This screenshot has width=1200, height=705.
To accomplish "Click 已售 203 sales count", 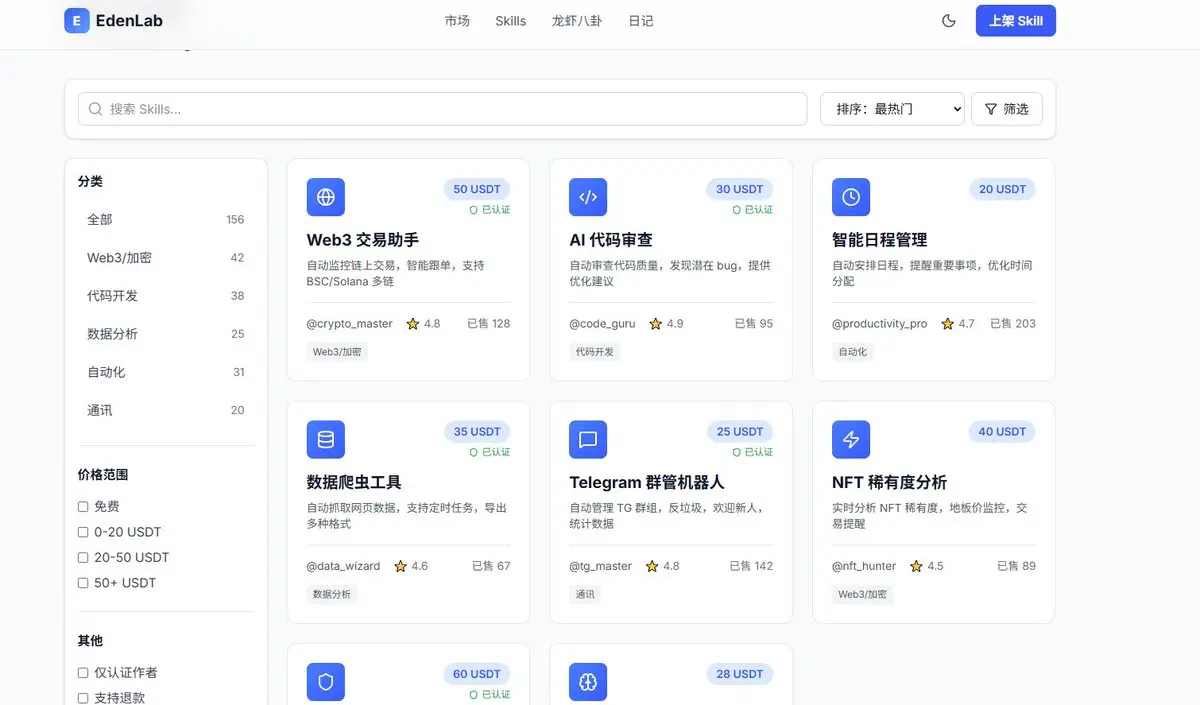I will 1013,324.
